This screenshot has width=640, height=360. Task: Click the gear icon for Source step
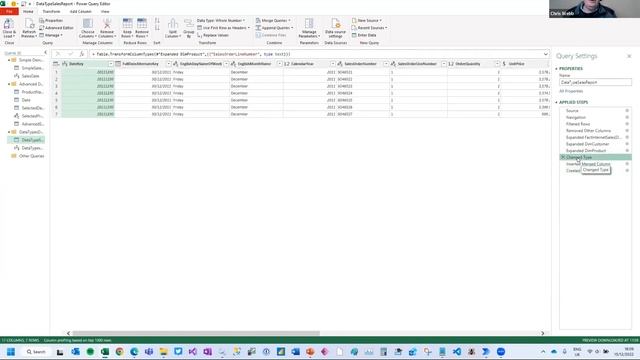coord(627,111)
